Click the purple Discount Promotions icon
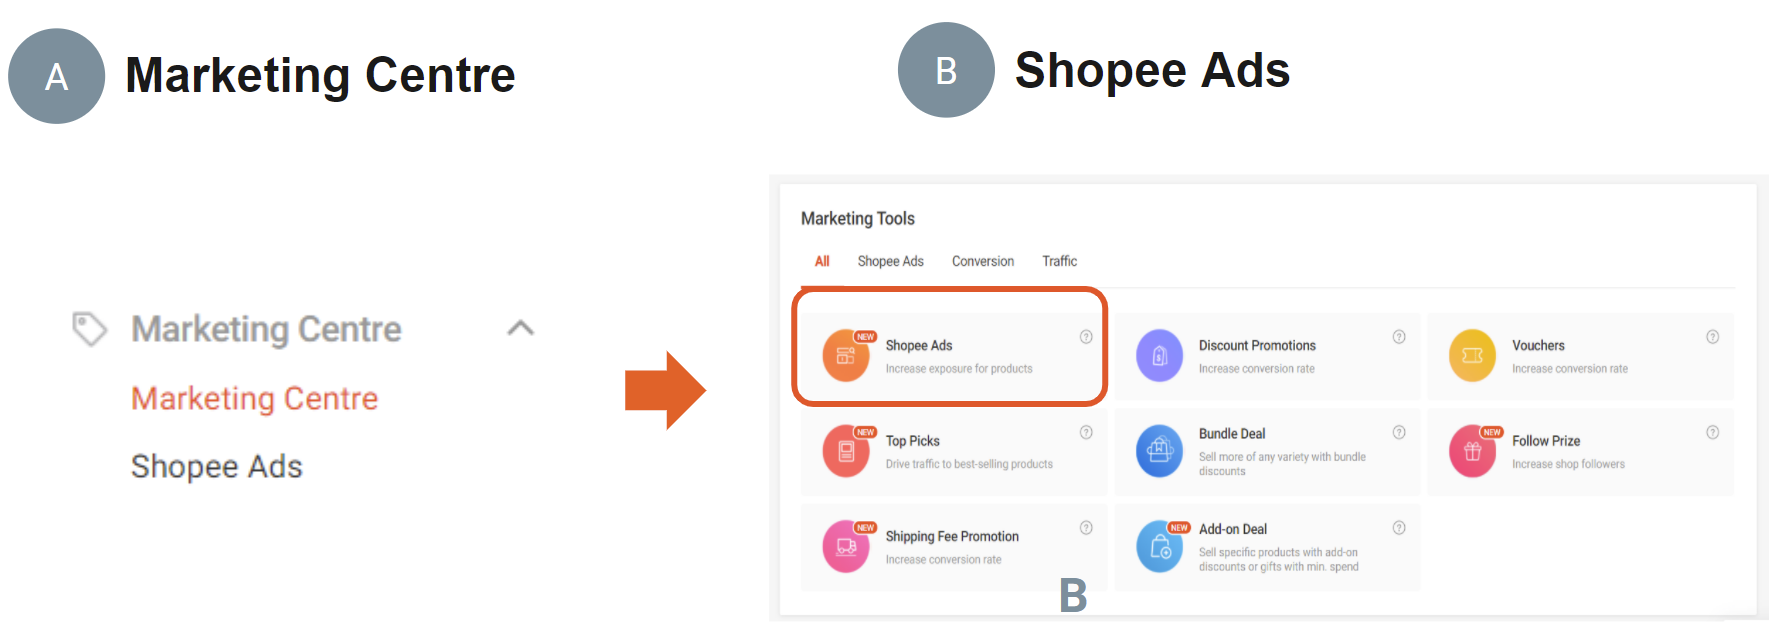Image resolution: width=1769 pixels, height=630 pixels. tap(1159, 355)
